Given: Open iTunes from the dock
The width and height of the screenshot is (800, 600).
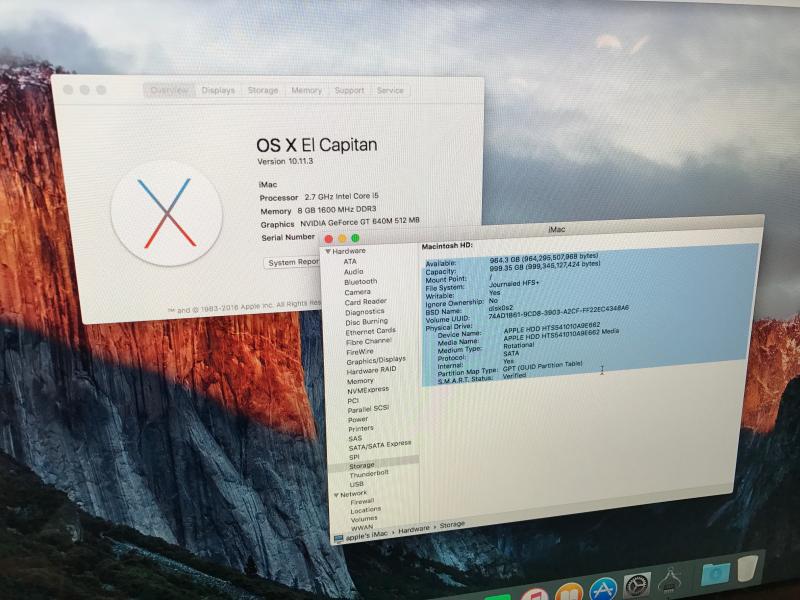Looking at the screenshot, I should [x=535, y=594].
